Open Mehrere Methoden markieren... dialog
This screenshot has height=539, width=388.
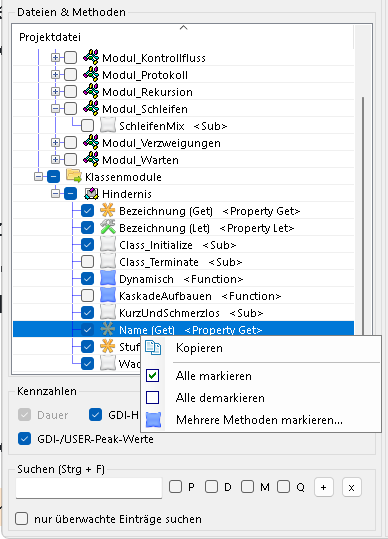261,420
